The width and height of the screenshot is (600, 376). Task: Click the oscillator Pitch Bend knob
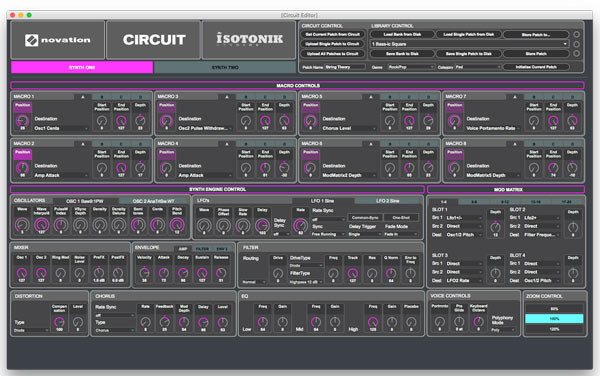(x=177, y=225)
